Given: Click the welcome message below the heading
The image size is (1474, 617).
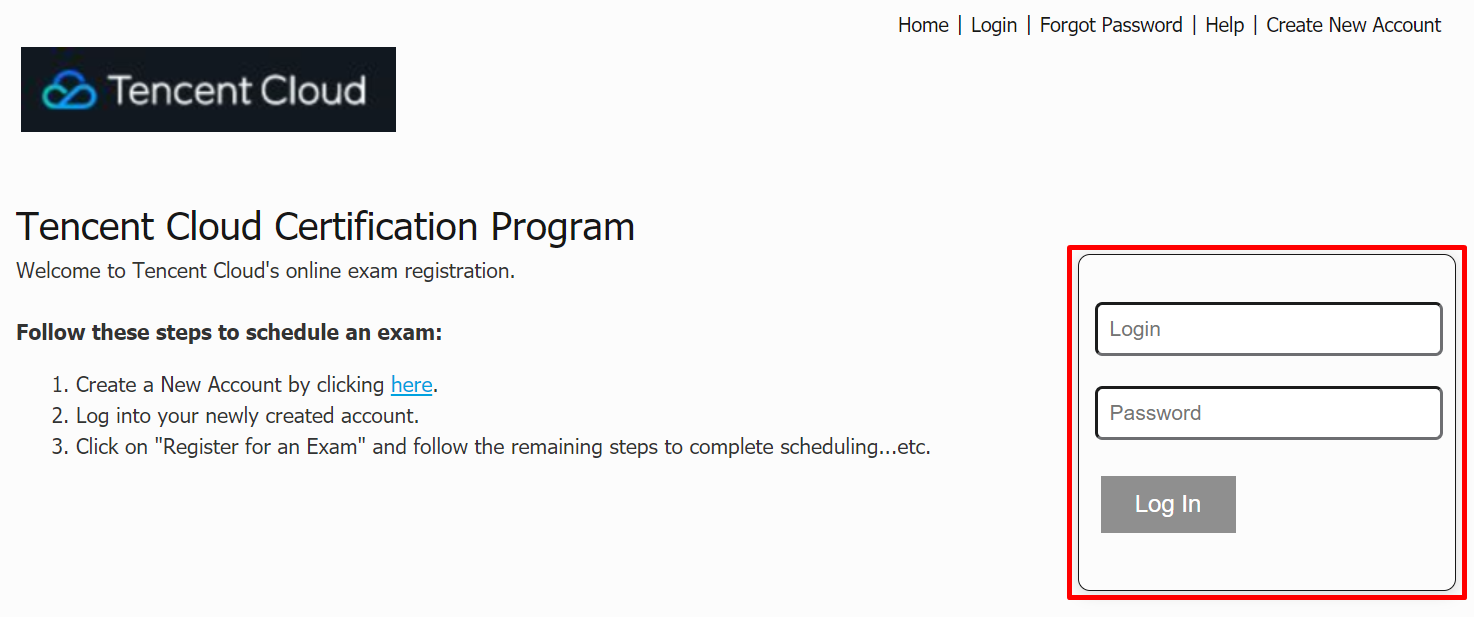Looking at the screenshot, I should (x=265, y=271).
